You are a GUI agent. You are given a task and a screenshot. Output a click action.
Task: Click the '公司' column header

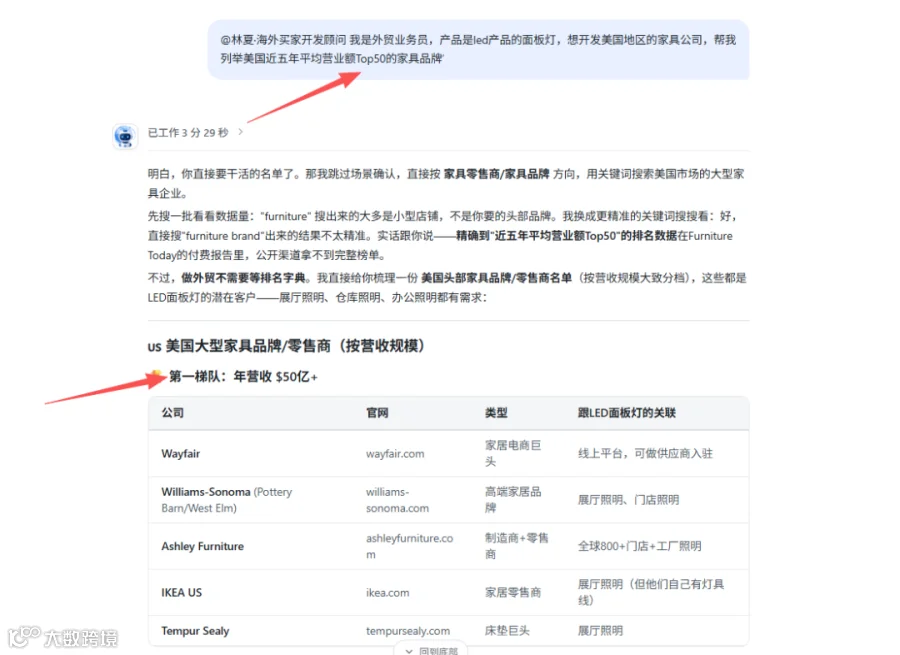click(x=172, y=413)
